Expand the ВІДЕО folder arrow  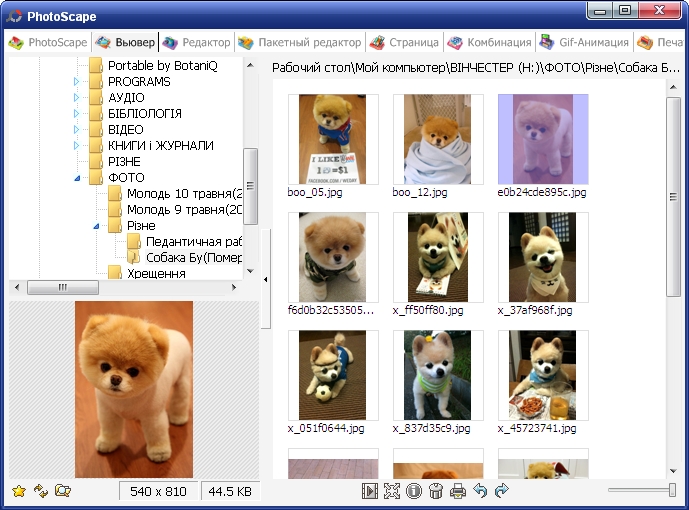pos(76,129)
